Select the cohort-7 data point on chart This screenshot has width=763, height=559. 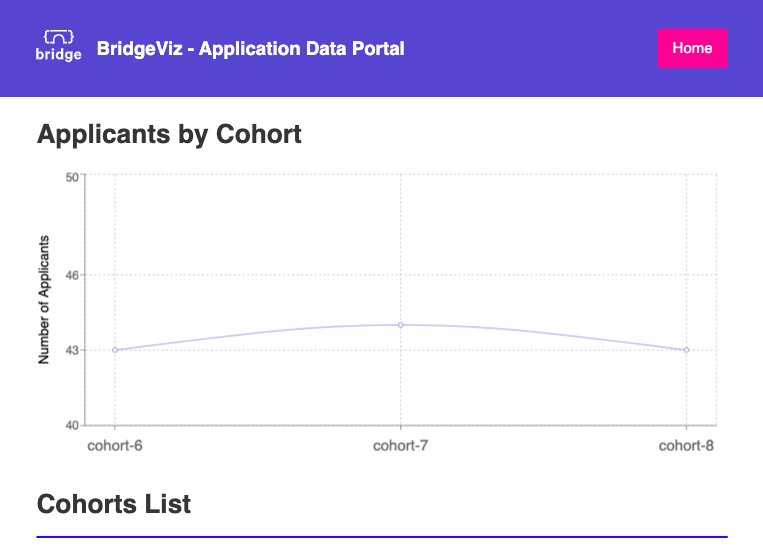click(x=400, y=325)
